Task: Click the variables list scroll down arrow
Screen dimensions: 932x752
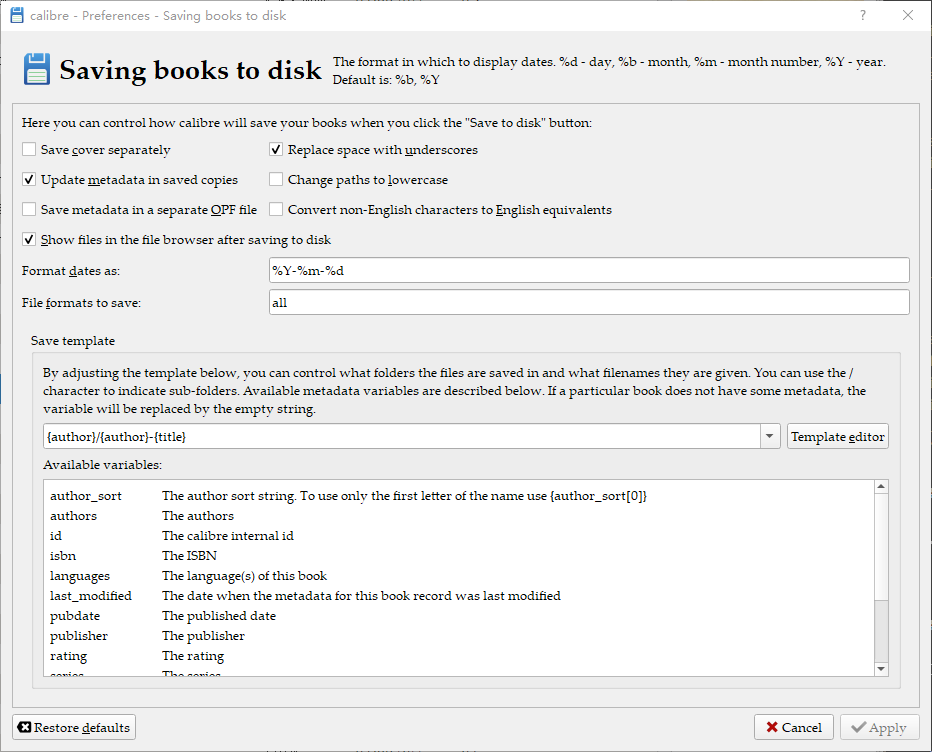Action: point(881,669)
